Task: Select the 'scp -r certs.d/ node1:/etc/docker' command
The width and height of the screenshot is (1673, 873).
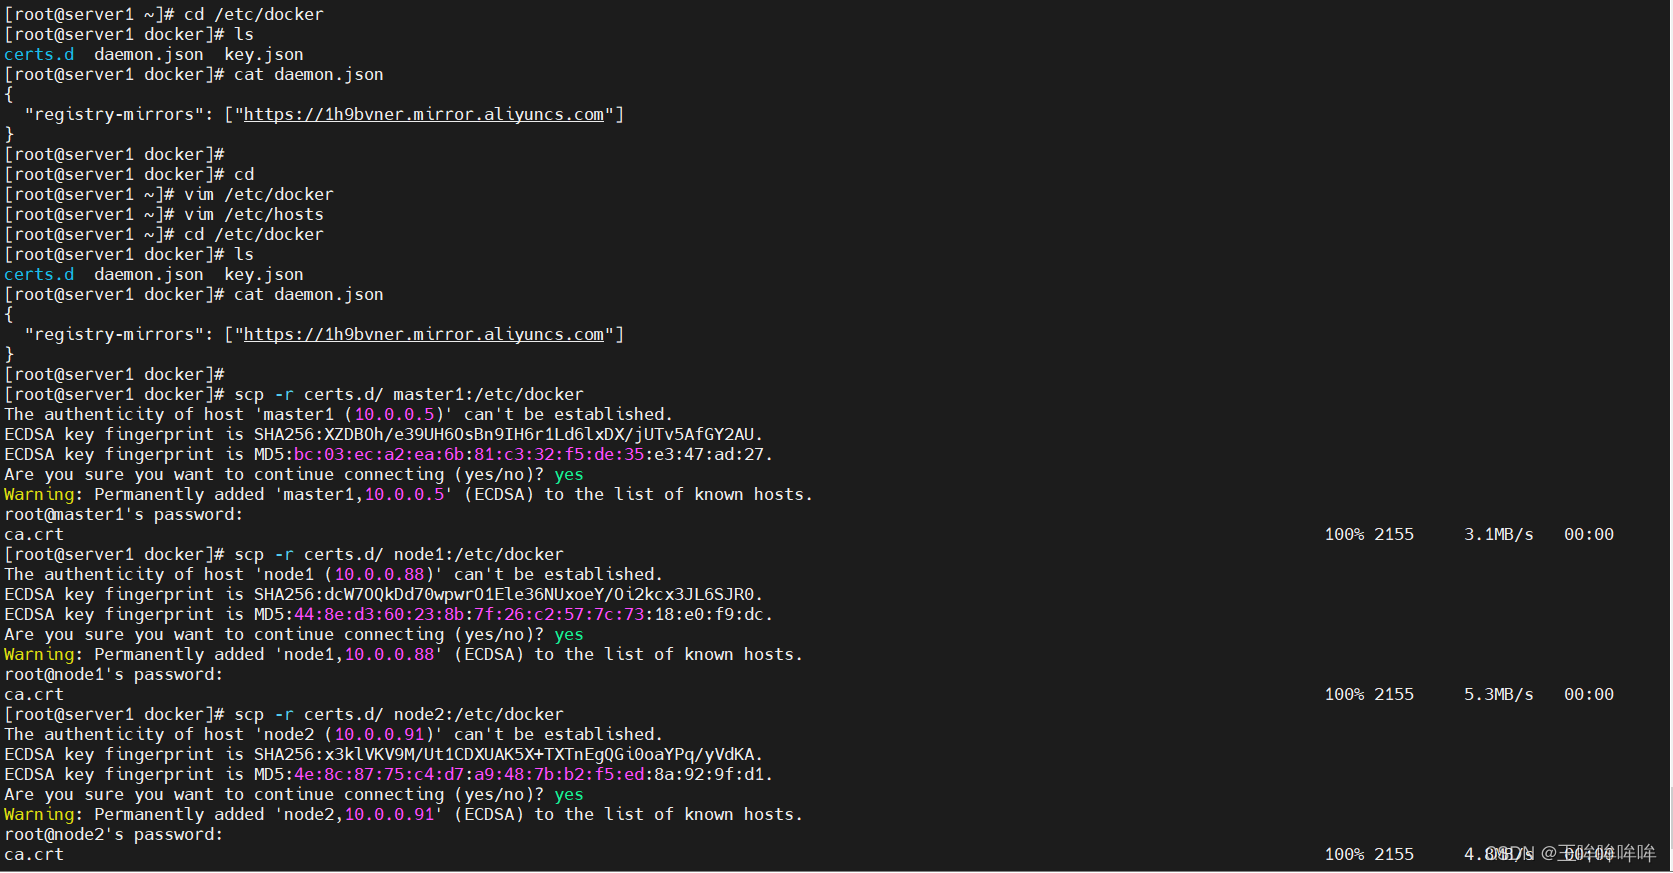Action: pyautogui.click(x=399, y=555)
